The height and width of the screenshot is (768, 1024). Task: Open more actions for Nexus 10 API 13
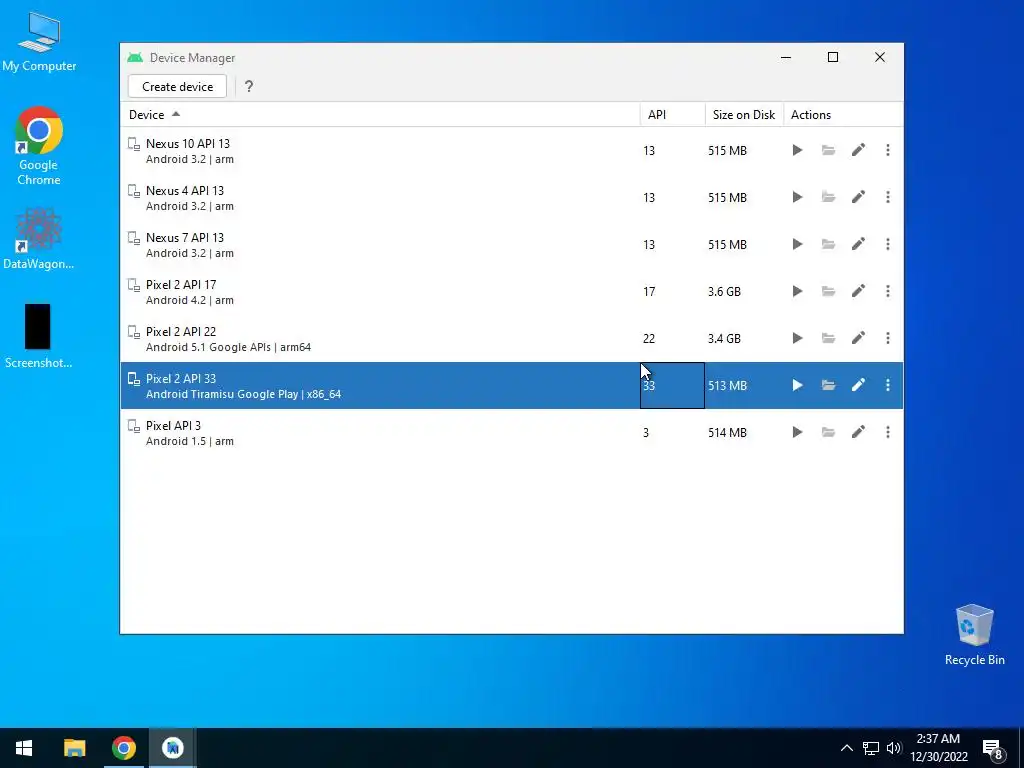tap(888, 150)
